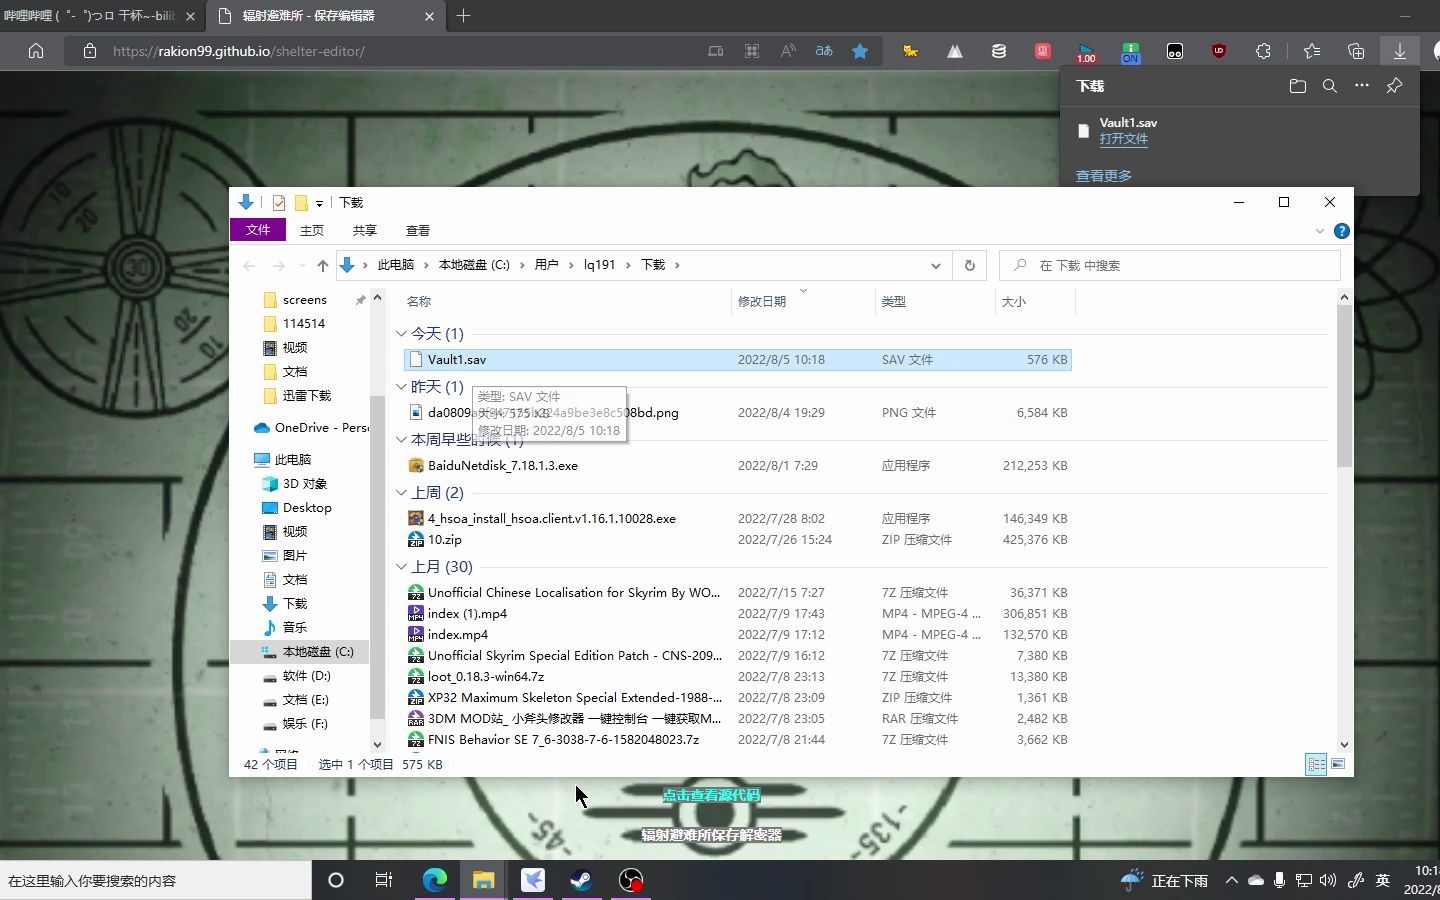Click the site lock icon in address bar
The height and width of the screenshot is (900, 1440).
click(90, 51)
